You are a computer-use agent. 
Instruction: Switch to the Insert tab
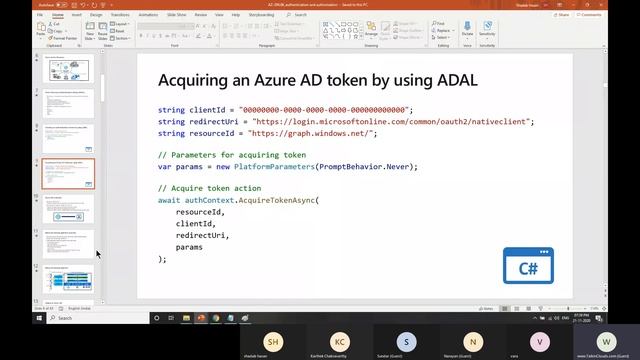pyautogui.click(x=76, y=15)
